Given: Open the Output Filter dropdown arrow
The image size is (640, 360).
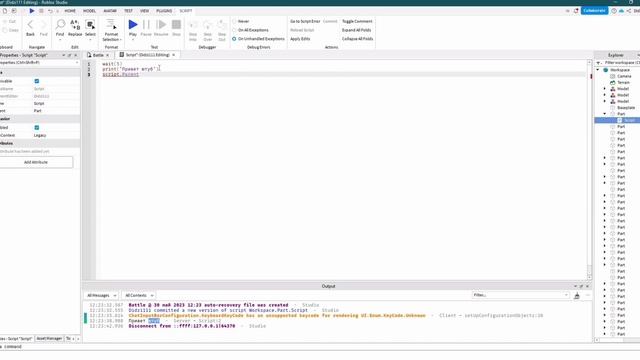Looking at the screenshot, I should (566, 295).
